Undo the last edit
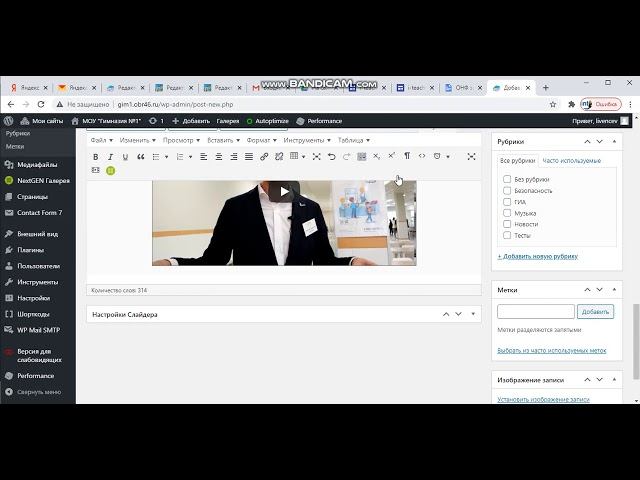Viewport: 640px width, 480px height. coord(331,157)
